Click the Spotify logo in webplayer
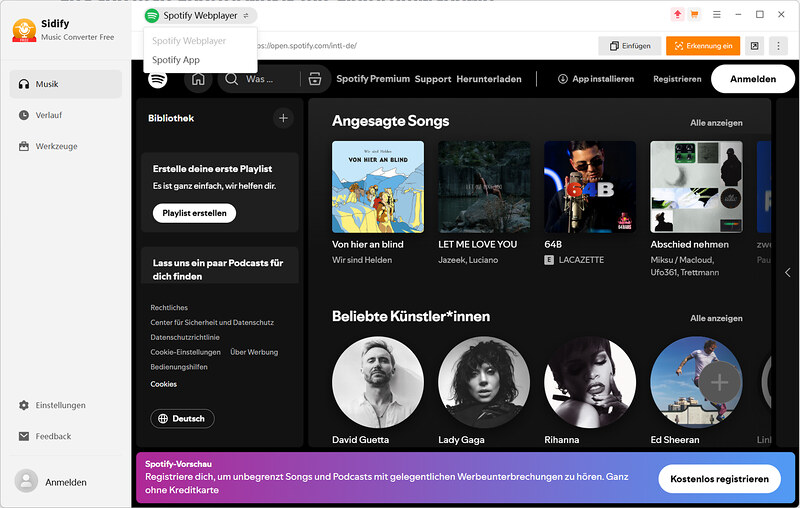 tap(158, 79)
